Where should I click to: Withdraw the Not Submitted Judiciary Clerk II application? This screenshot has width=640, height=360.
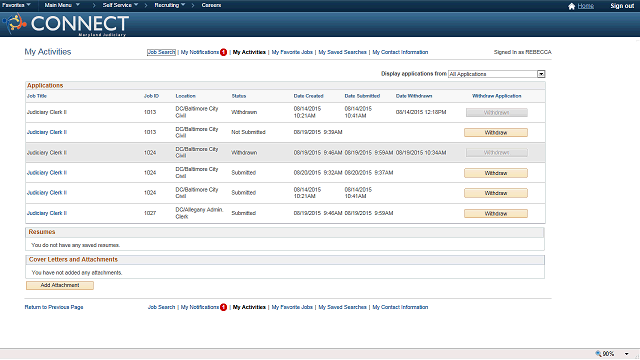pyautogui.click(x=496, y=133)
